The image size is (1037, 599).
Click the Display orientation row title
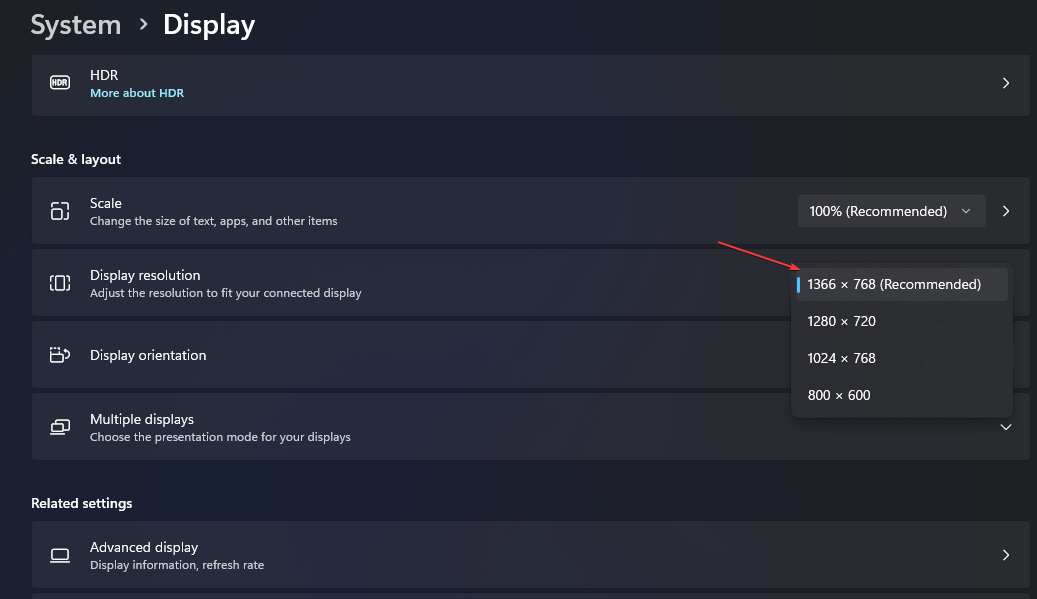[148, 355]
